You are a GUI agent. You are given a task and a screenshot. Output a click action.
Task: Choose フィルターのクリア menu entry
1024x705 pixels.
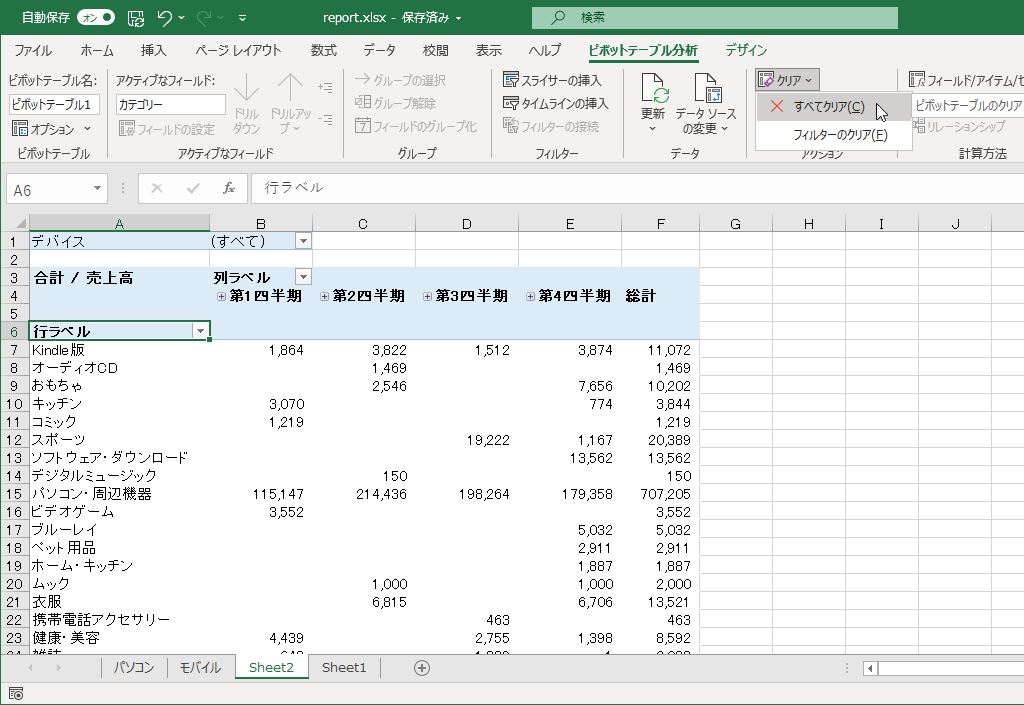839,135
